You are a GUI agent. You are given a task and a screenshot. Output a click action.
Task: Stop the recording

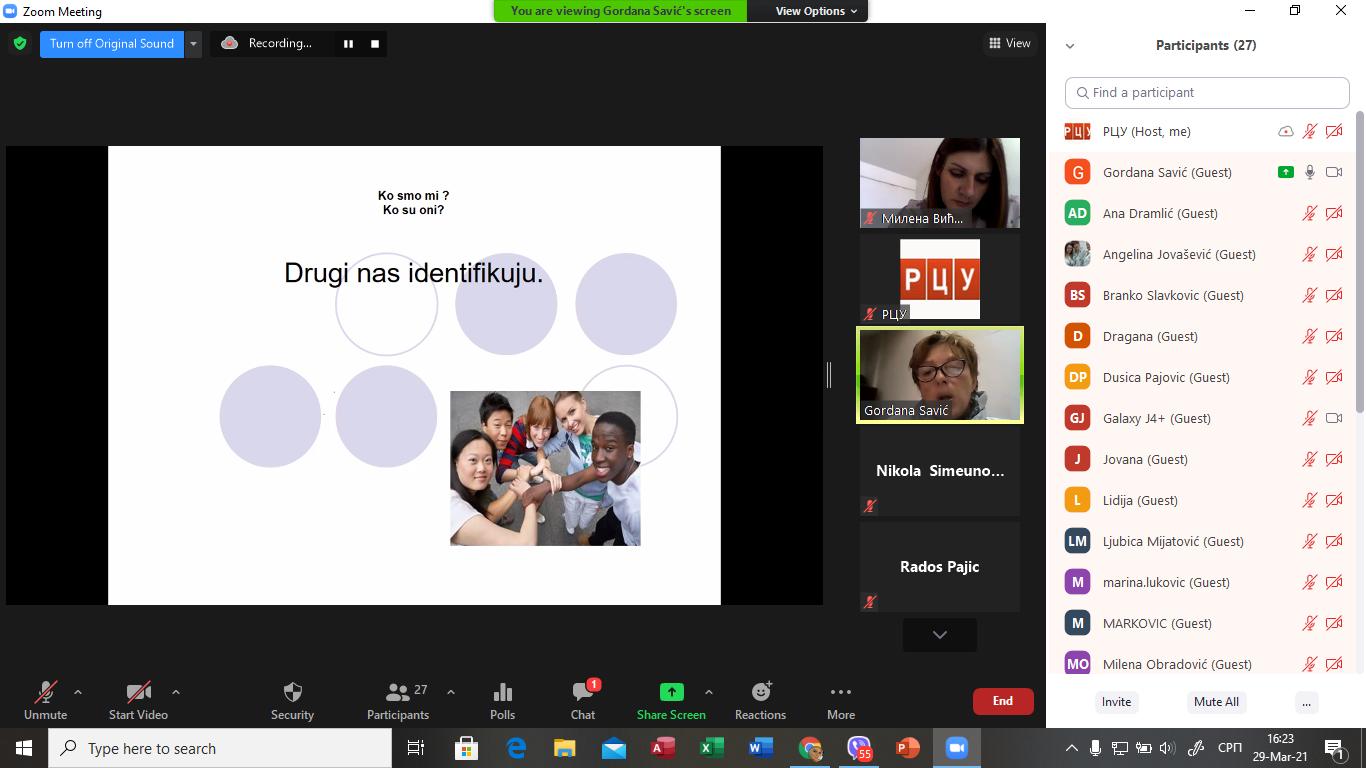coord(375,44)
